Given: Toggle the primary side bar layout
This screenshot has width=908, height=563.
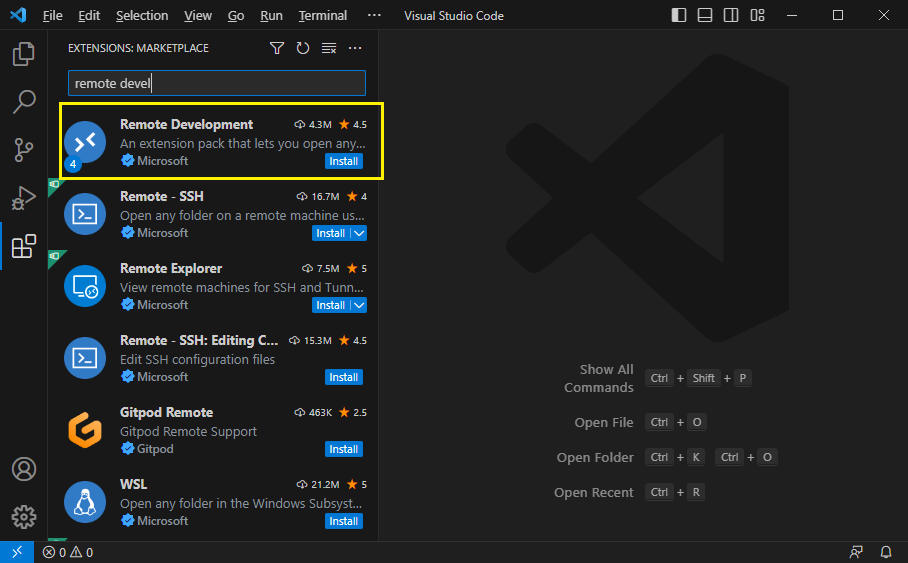Looking at the screenshot, I should point(679,15).
